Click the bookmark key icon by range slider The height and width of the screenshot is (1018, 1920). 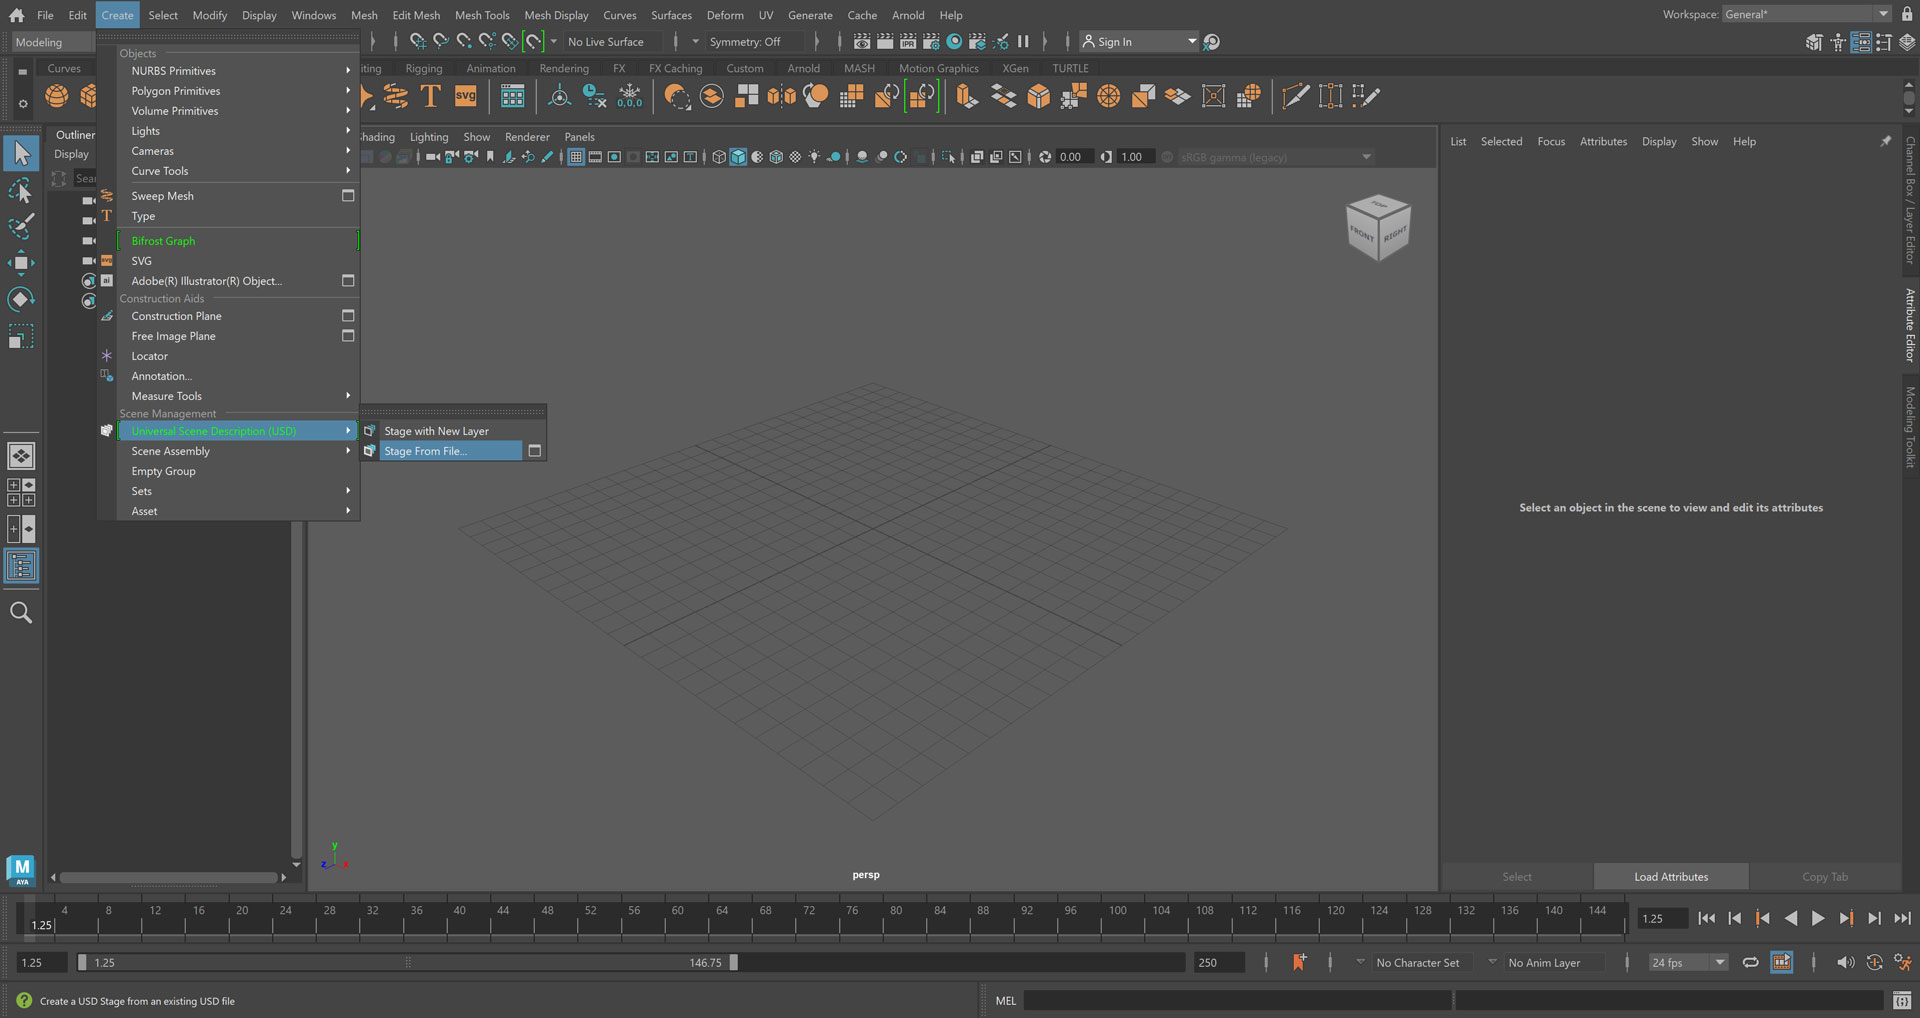1299,962
